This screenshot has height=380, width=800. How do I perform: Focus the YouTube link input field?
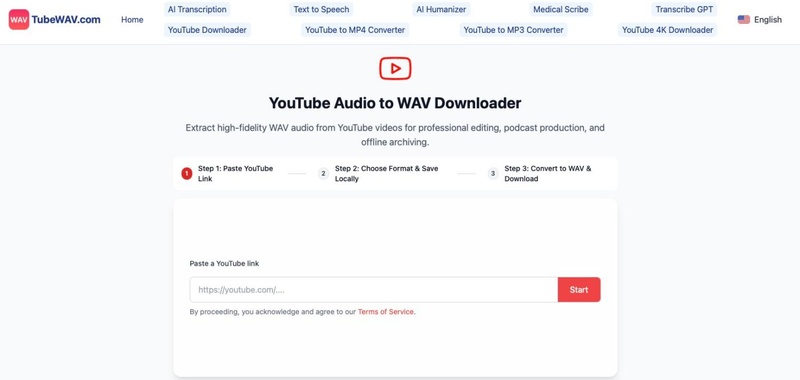pyautogui.click(x=373, y=290)
